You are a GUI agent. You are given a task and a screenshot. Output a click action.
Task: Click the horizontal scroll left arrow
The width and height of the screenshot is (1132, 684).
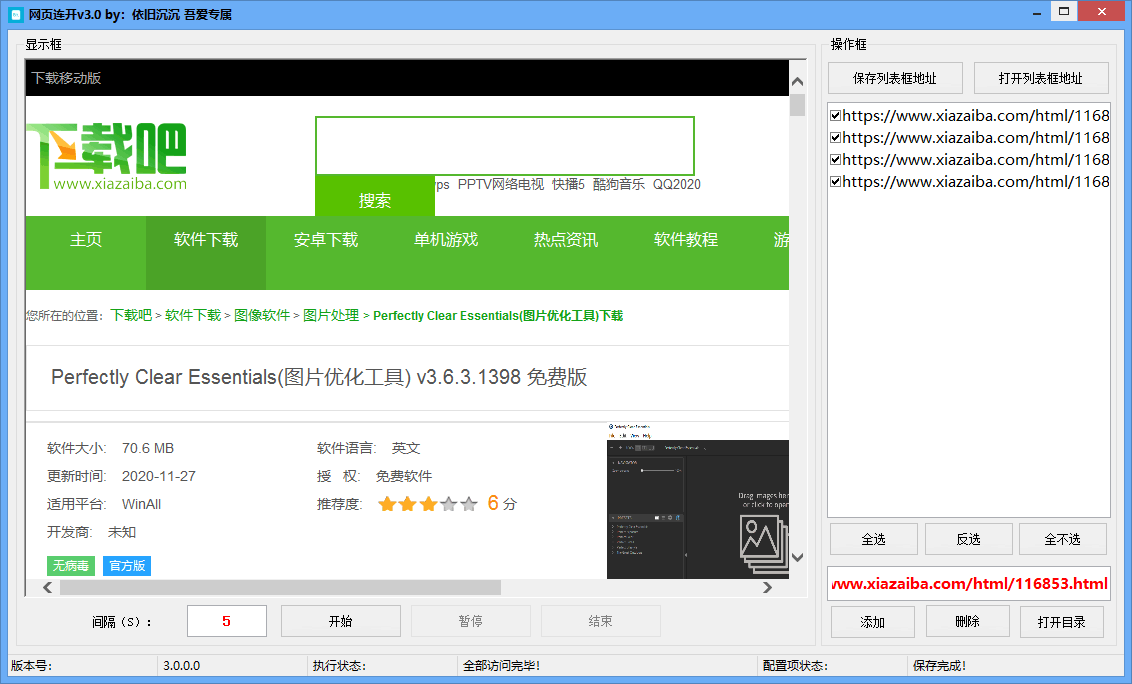48,587
